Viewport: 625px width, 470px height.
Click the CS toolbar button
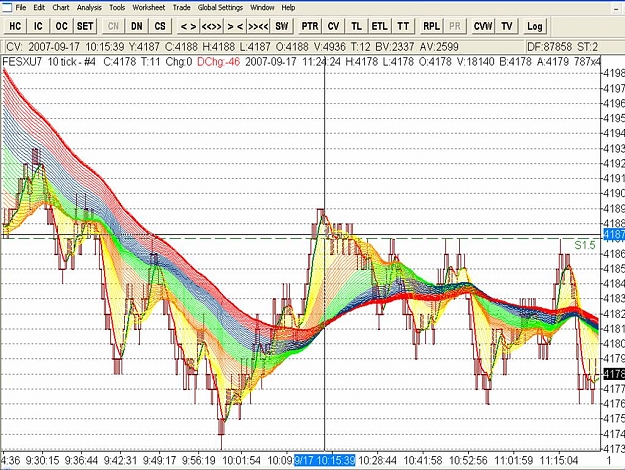(x=160, y=26)
